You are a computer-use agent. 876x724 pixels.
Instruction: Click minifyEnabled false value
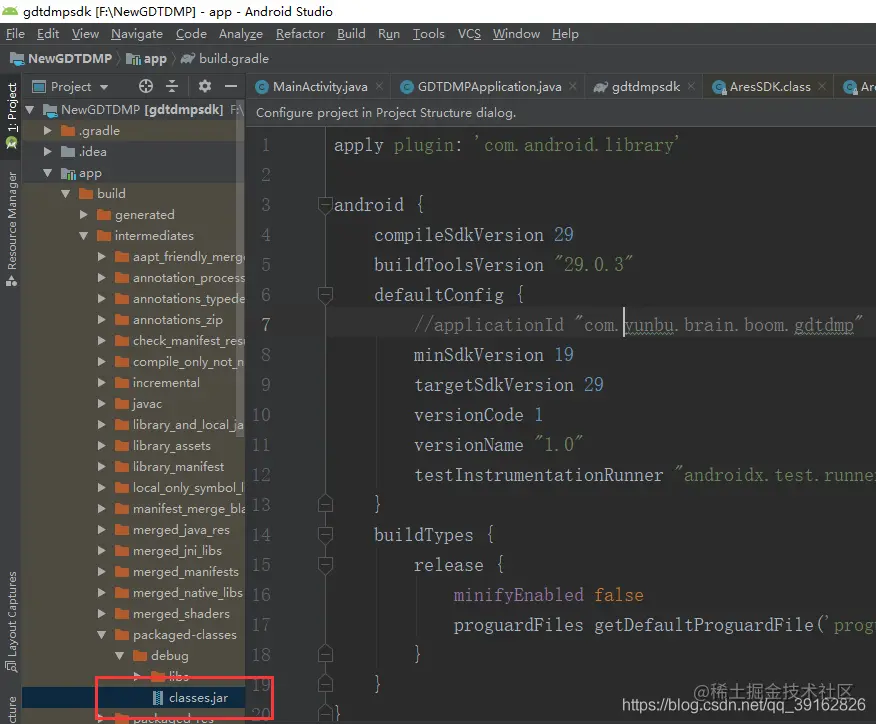618,595
